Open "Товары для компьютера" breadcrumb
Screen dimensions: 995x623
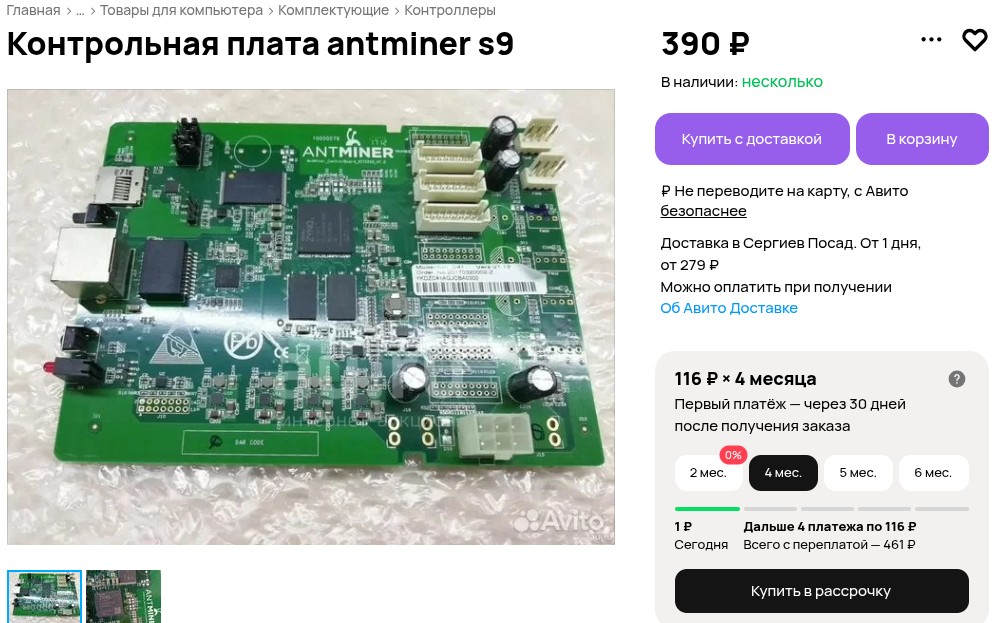tap(181, 10)
